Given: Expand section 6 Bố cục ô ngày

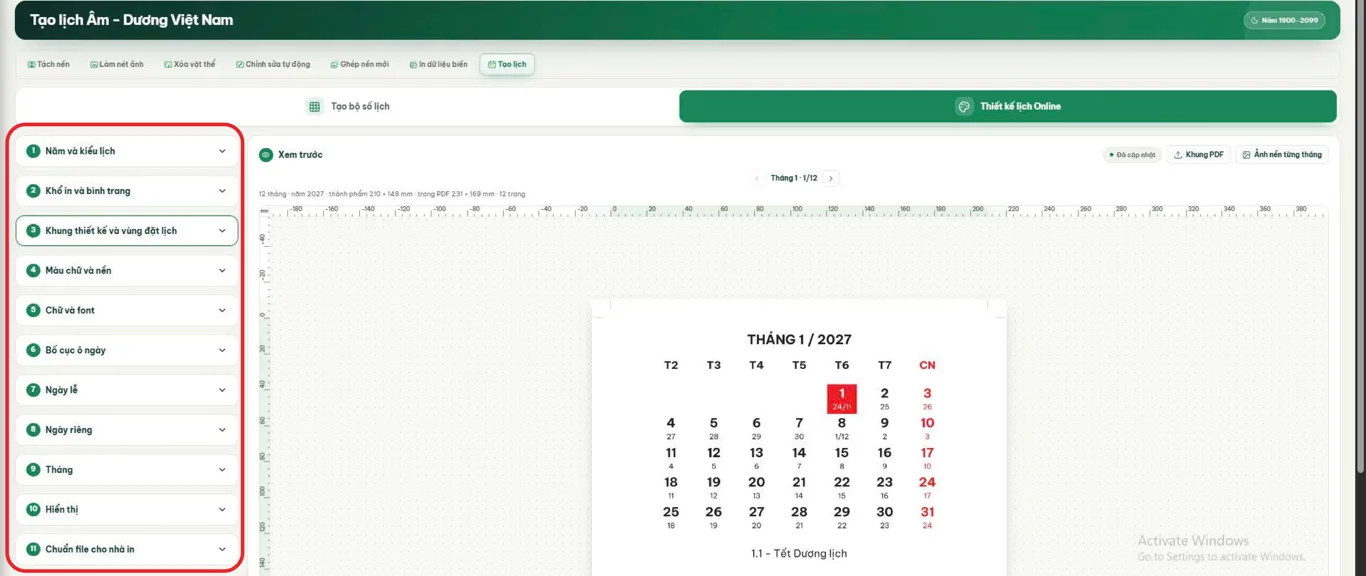Looking at the screenshot, I should pyautogui.click(x=127, y=350).
